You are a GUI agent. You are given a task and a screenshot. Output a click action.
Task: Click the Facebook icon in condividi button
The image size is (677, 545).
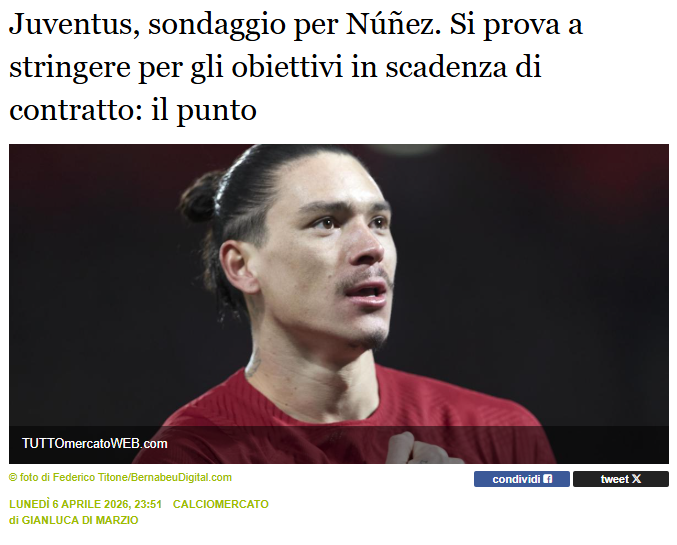point(547,479)
